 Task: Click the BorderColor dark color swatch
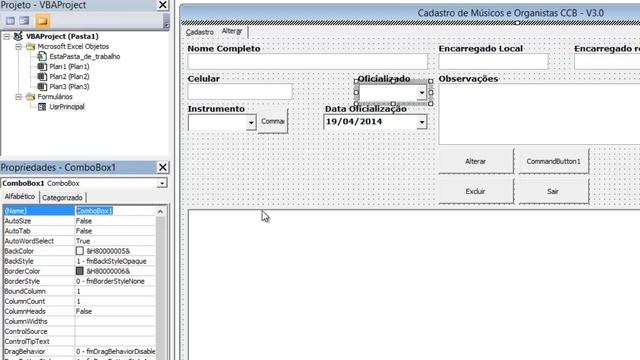80,271
